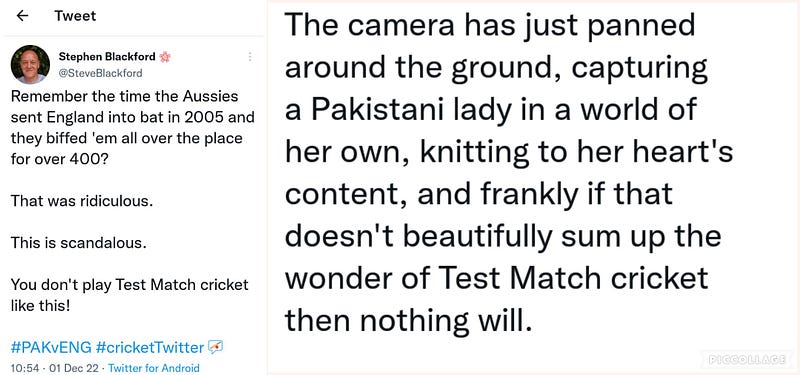The height and width of the screenshot is (375, 800).
Task: Click 'You don't play Test Match cricket' text
Action: 130,285
